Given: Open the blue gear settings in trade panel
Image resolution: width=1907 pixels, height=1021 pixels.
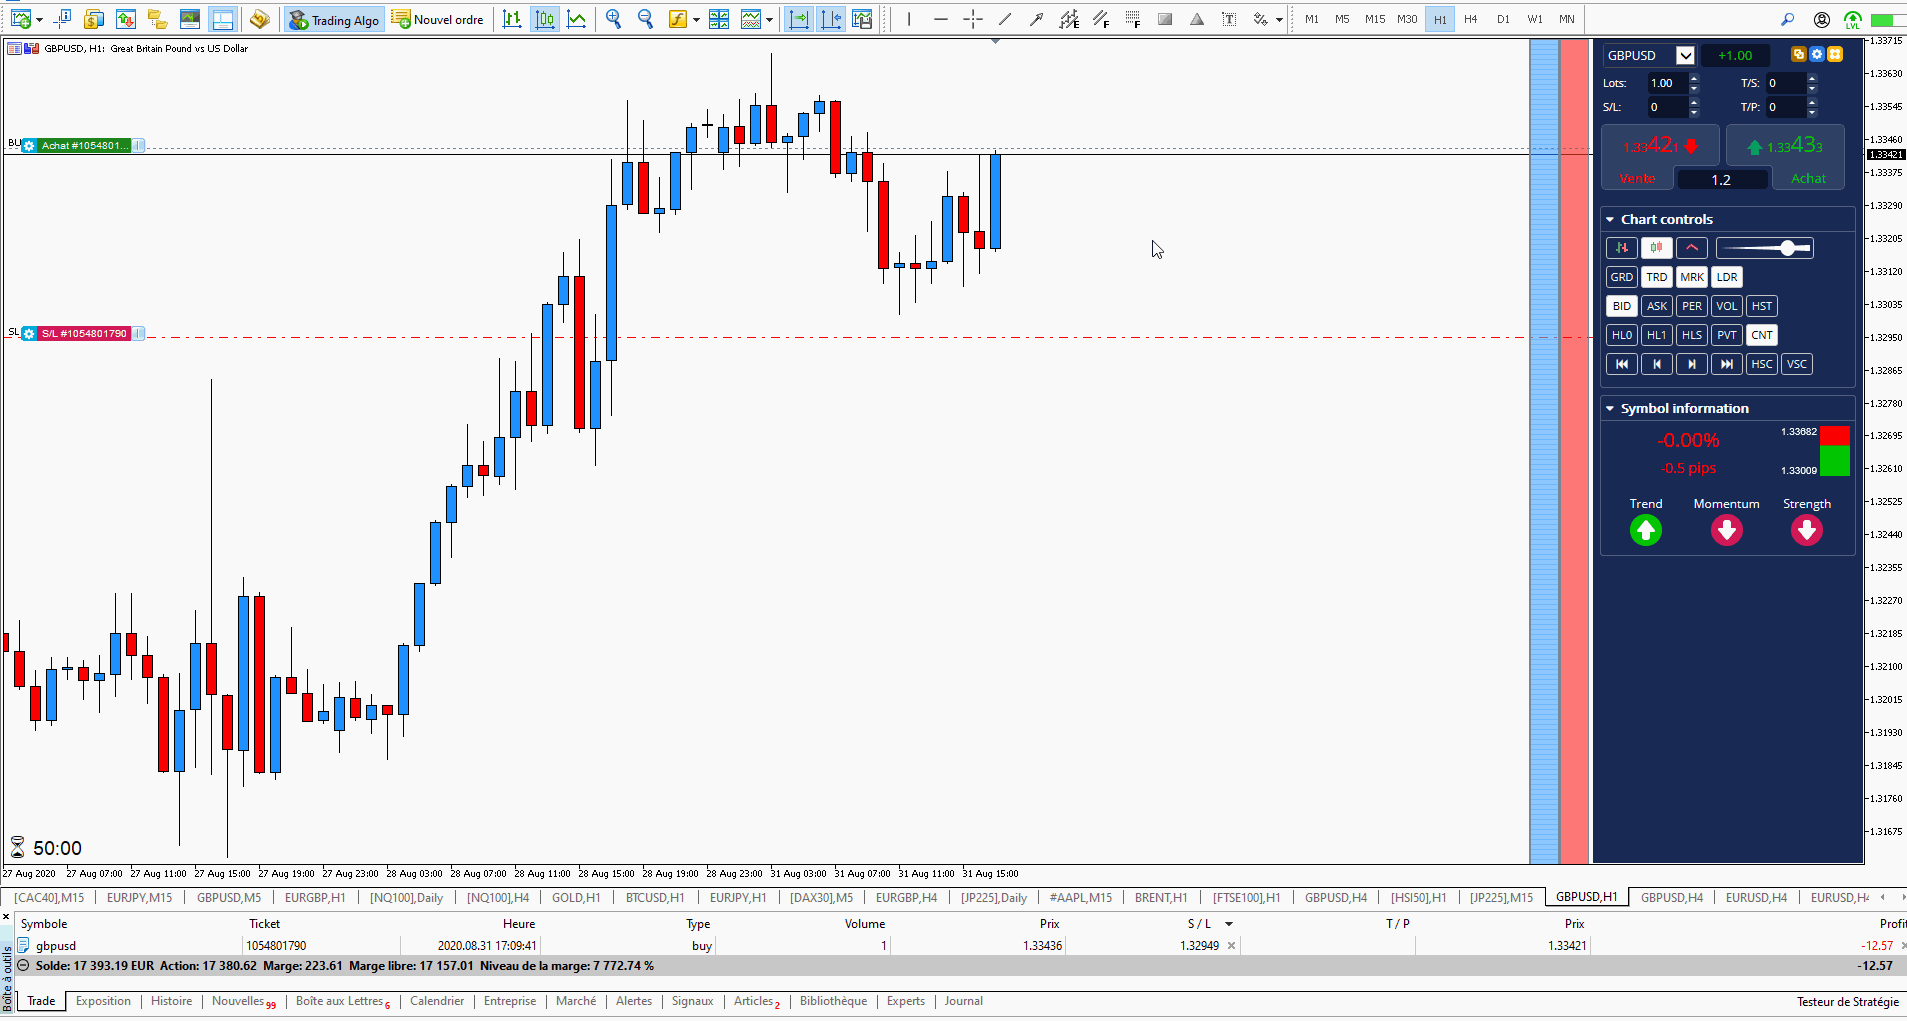Looking at the screenshot, I should (1817, 55).
